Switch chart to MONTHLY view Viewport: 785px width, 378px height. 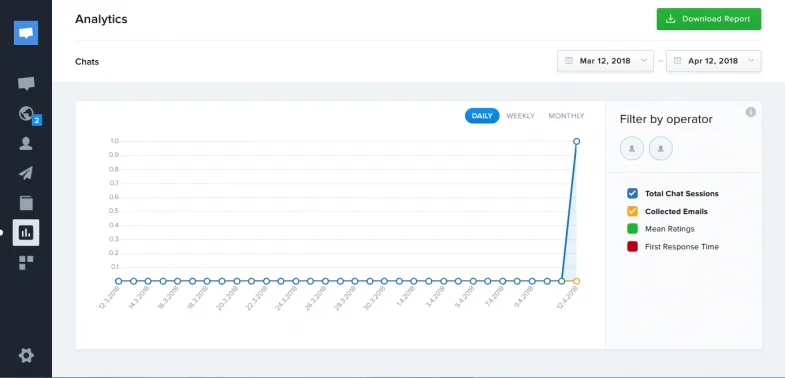[x=566, y=116]
